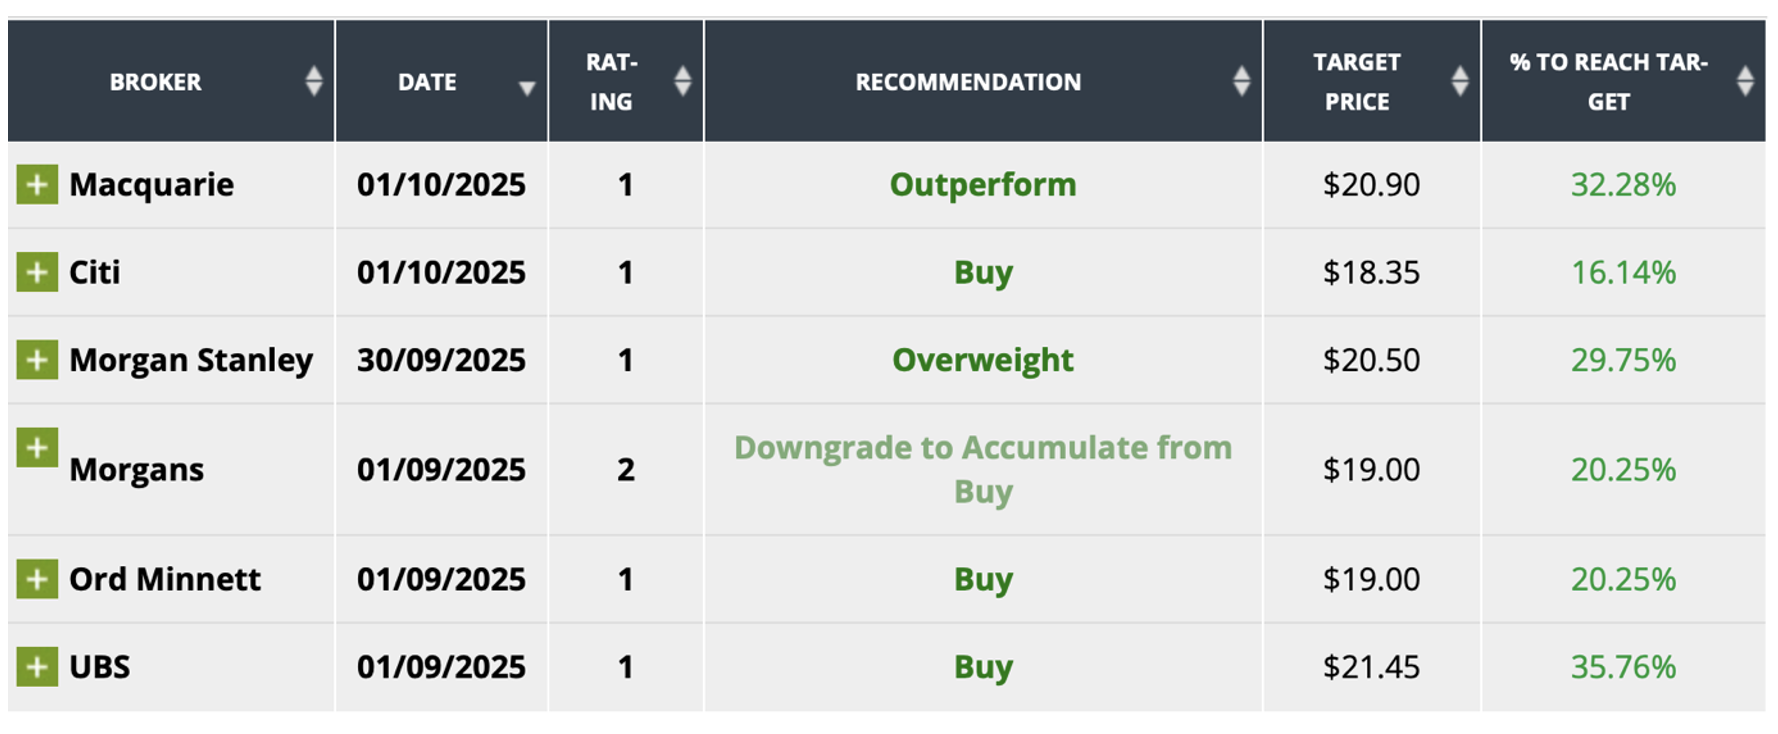Screen dimensions: 1778x734
Task: Open Downgrade to Accumulate from Buy
Action: click(x=983, y=469)
